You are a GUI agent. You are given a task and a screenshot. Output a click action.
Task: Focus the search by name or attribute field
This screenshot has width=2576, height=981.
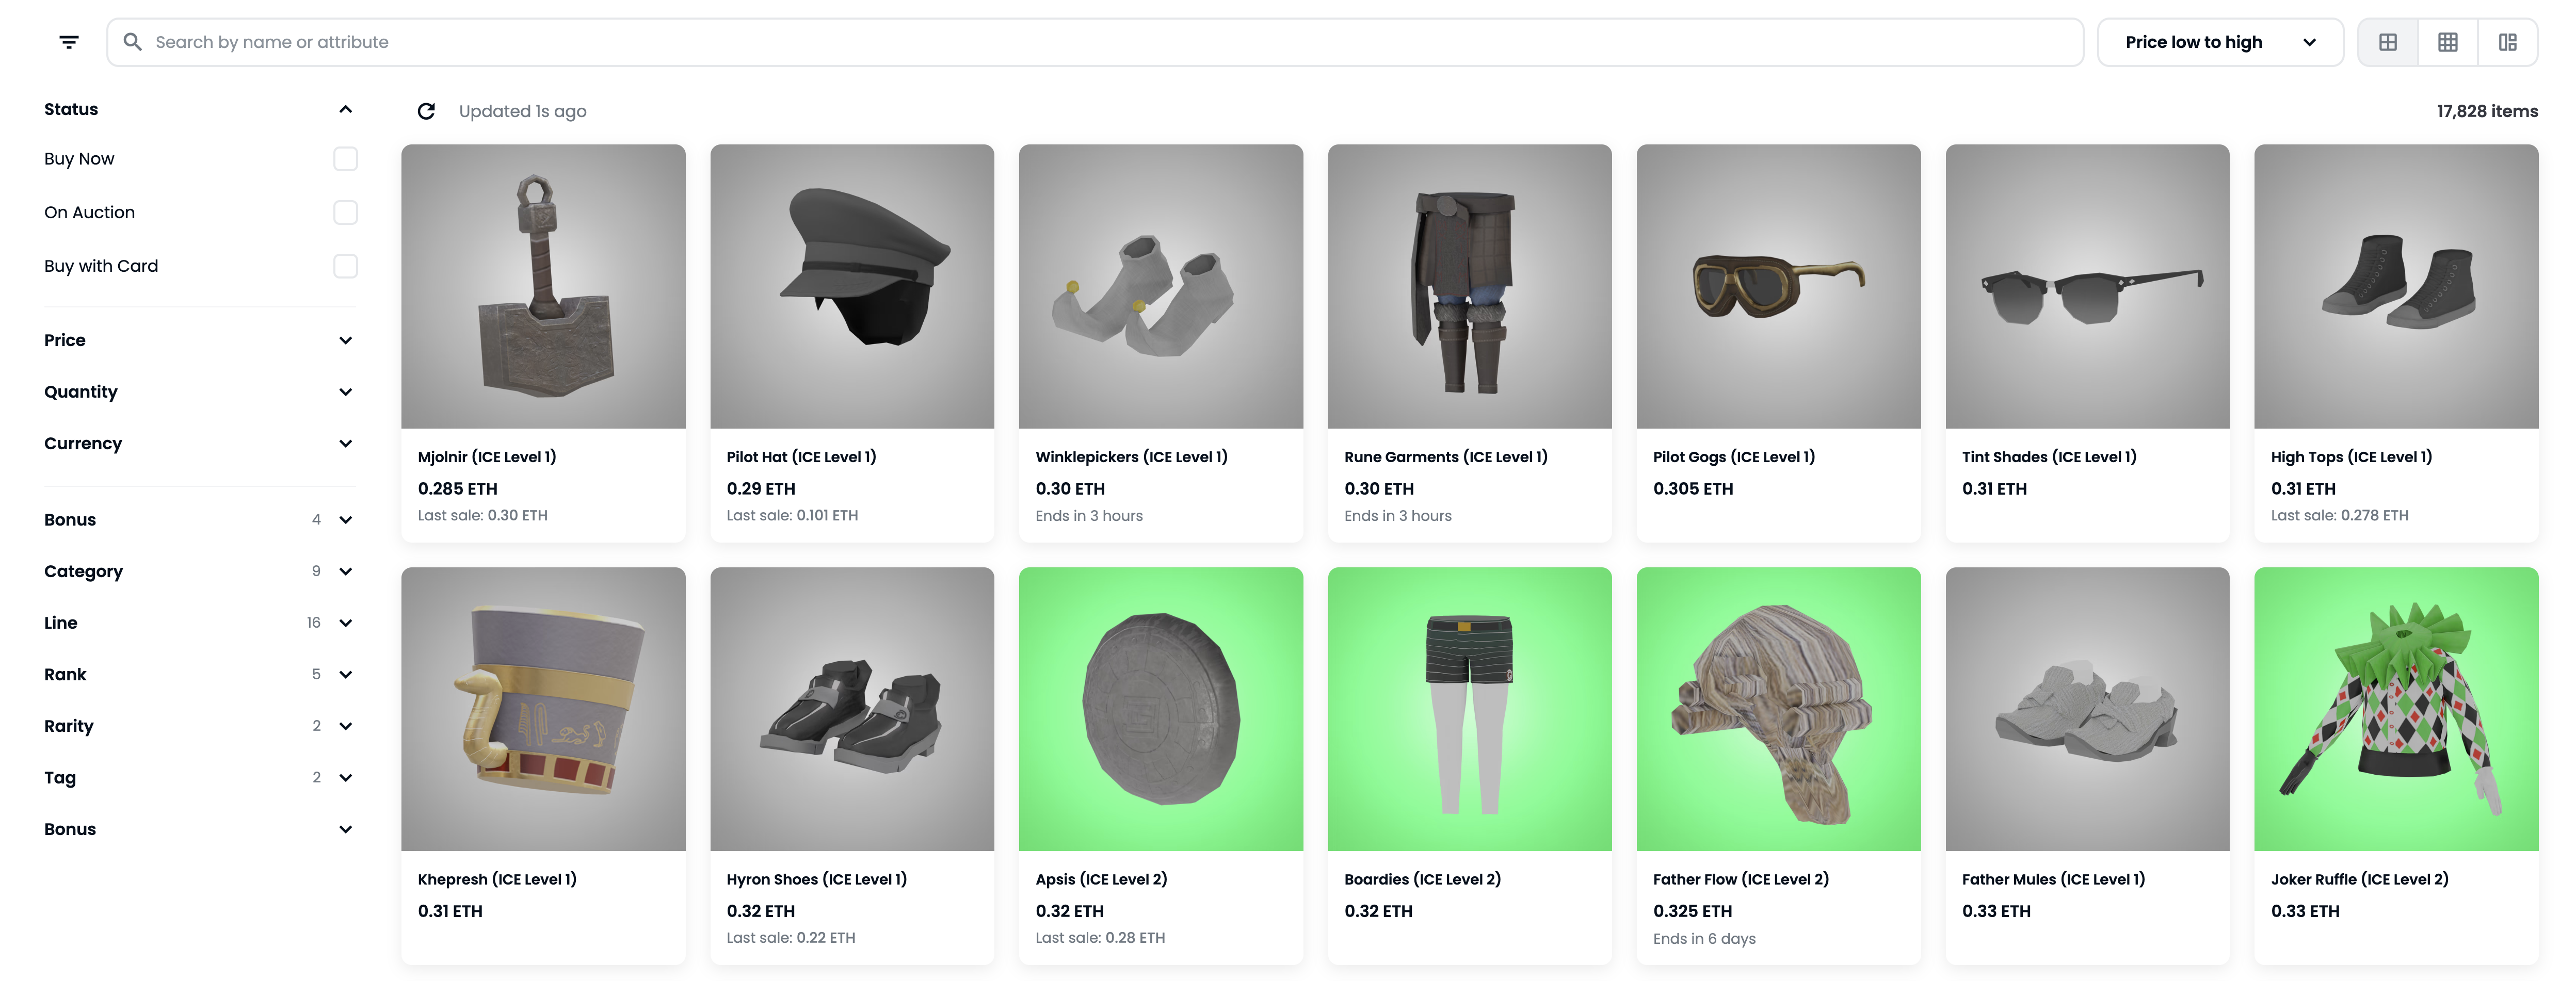point(1095,42)
